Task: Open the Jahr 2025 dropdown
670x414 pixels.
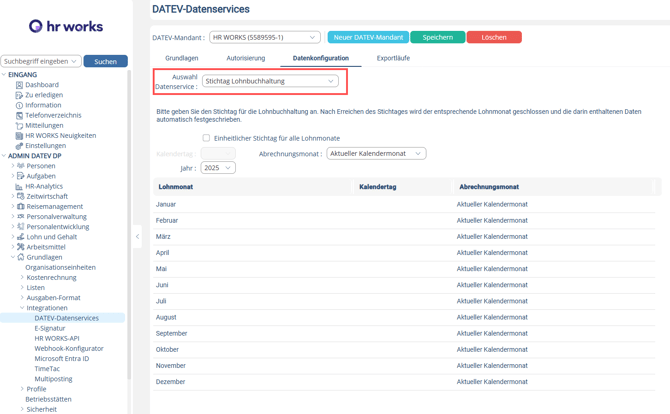Action: [x=218, y=168]
